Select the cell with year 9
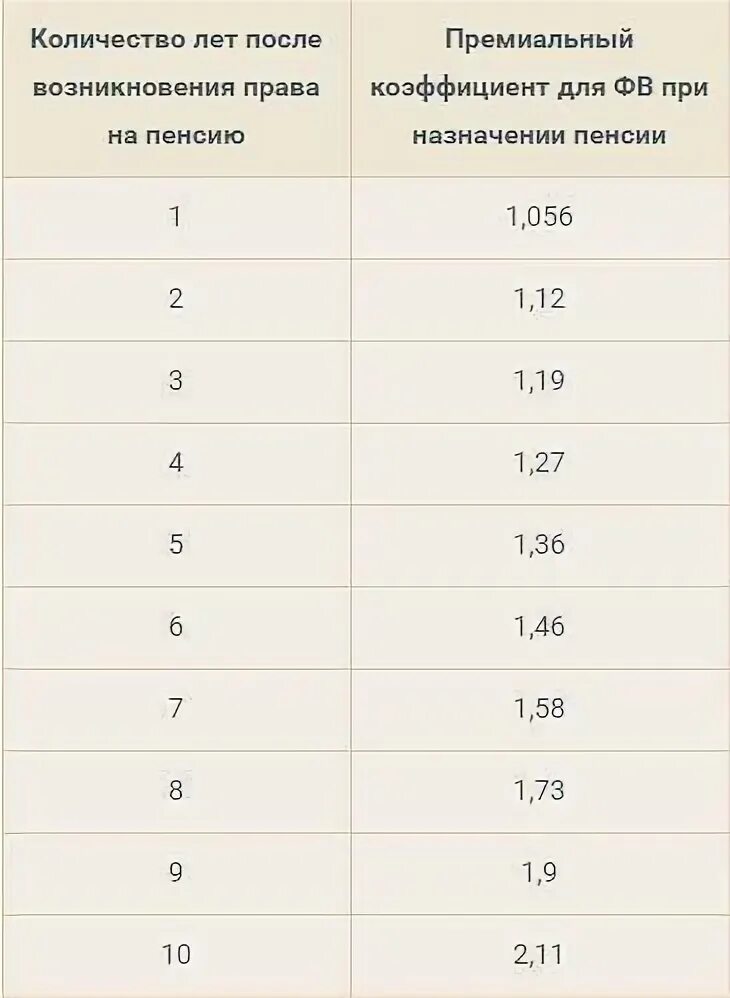 pyautogui.click(x=176, y=872)
